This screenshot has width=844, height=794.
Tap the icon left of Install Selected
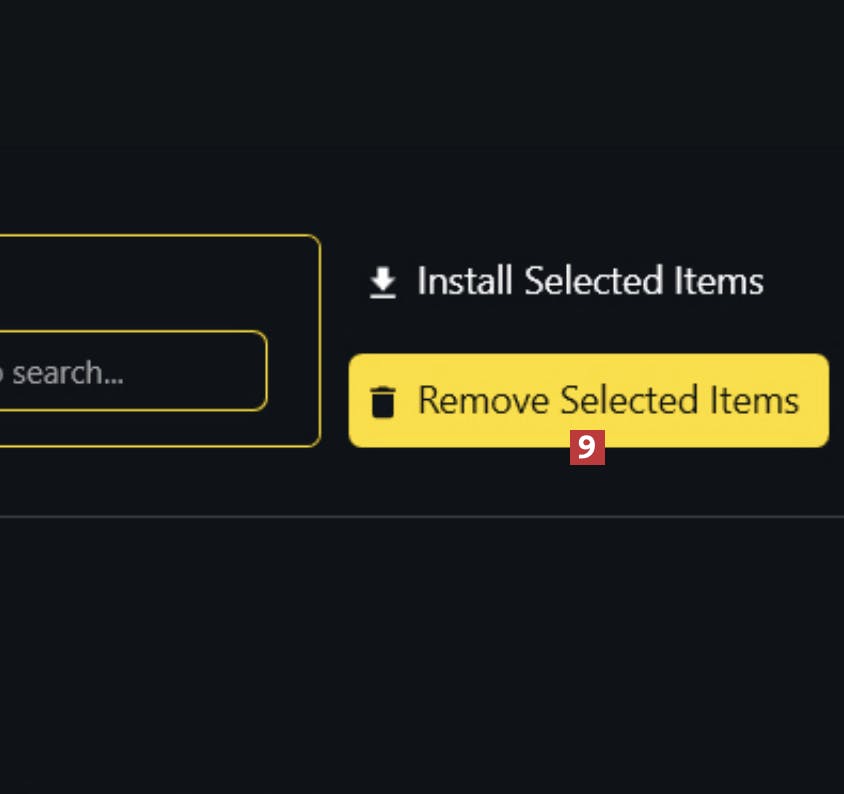tap(383, 283)
